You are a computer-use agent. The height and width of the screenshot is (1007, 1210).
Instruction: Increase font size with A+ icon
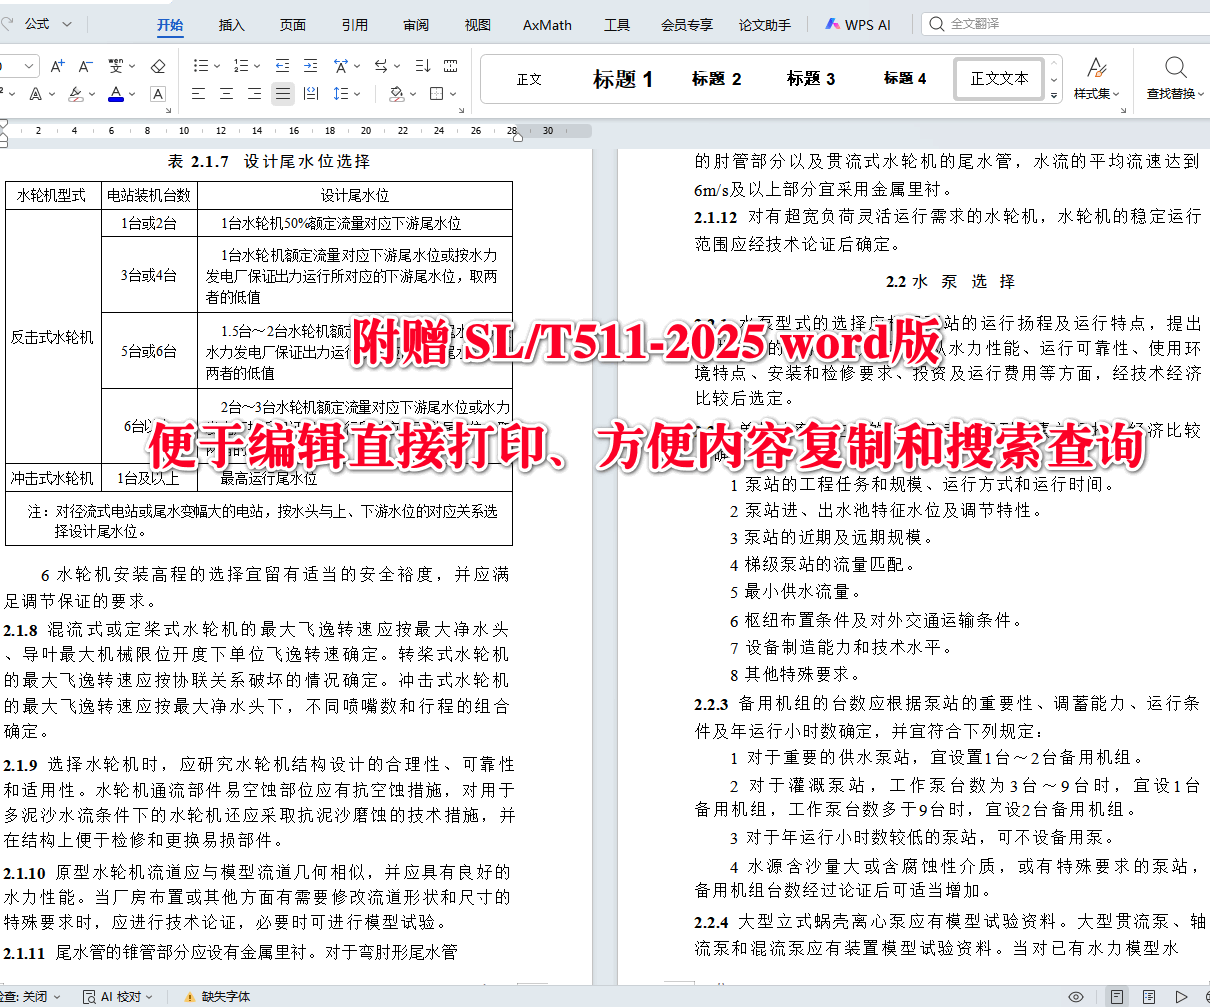tap(58, 66)
